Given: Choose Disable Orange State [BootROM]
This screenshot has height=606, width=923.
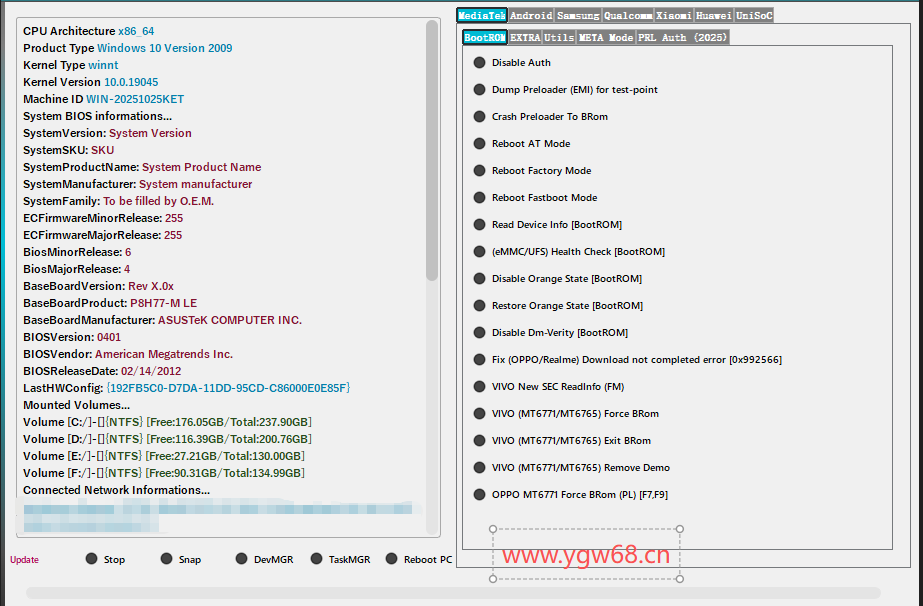Looking at the screenshot, I should pyautogui.click(x=558, y=279).
